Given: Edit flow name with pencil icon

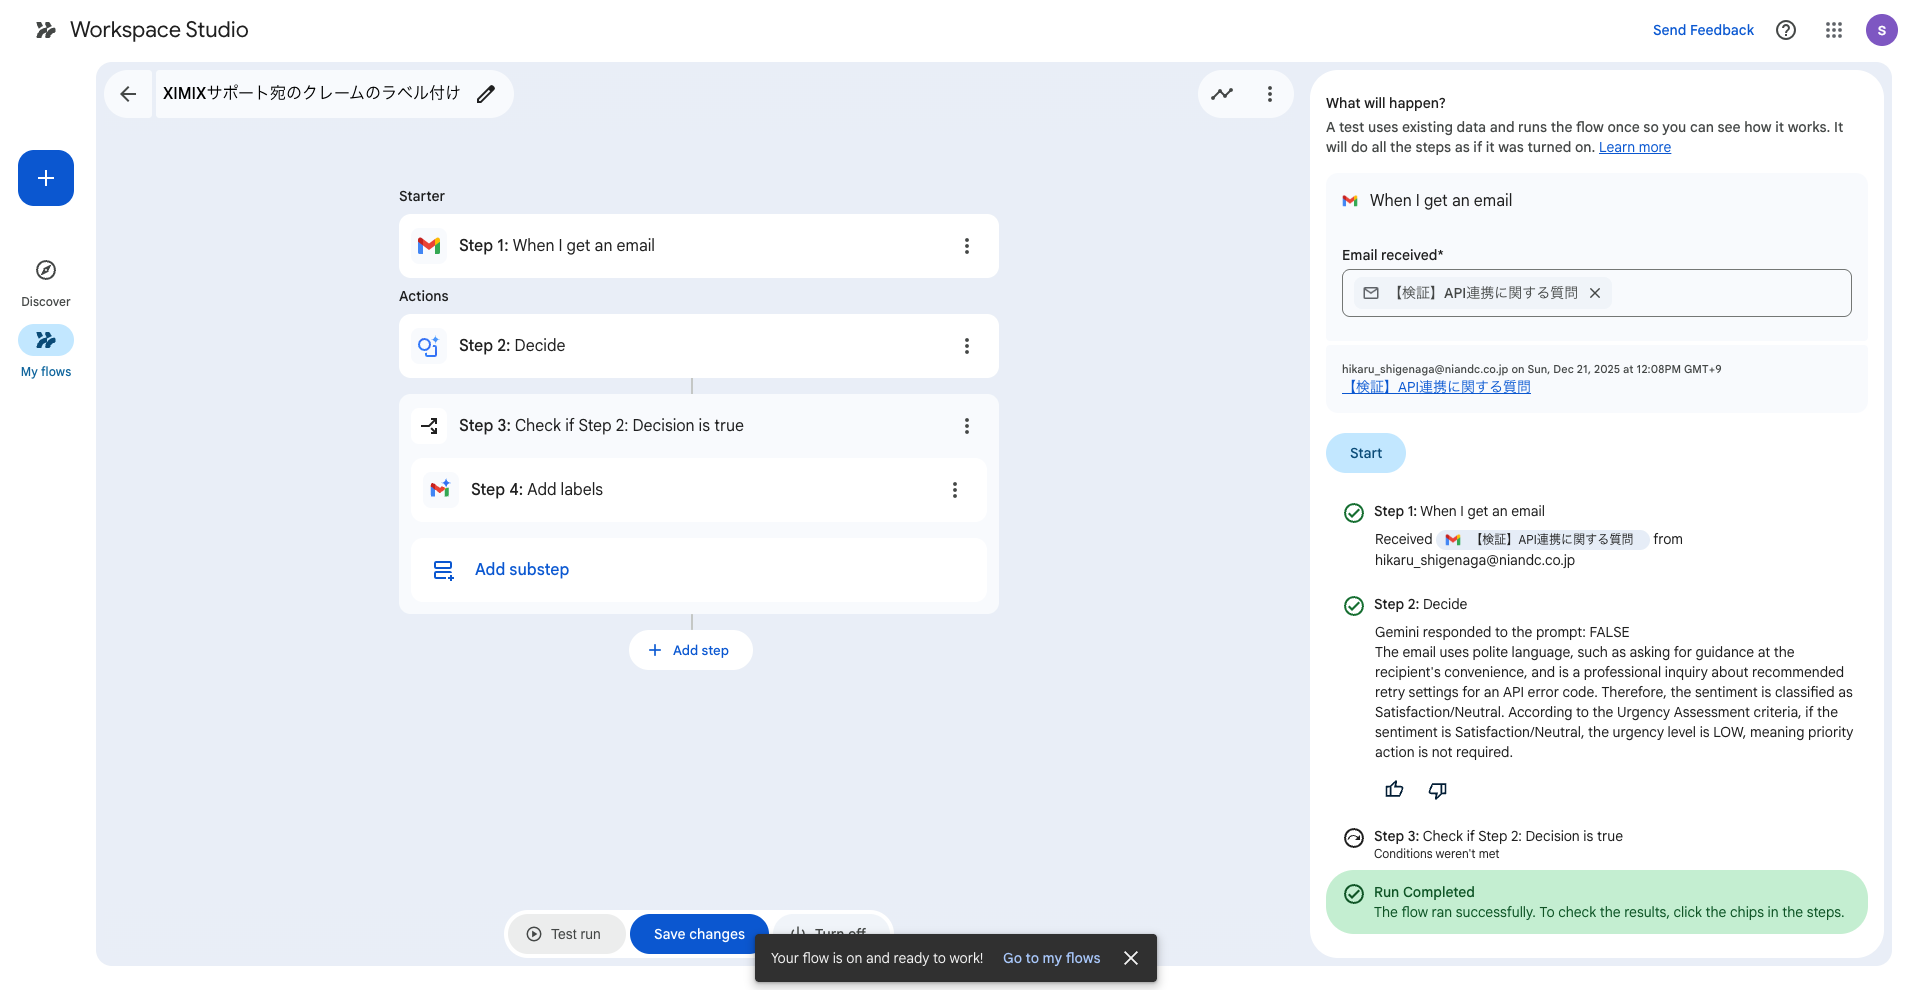Looking at the screenshot, I should [486, 94].
